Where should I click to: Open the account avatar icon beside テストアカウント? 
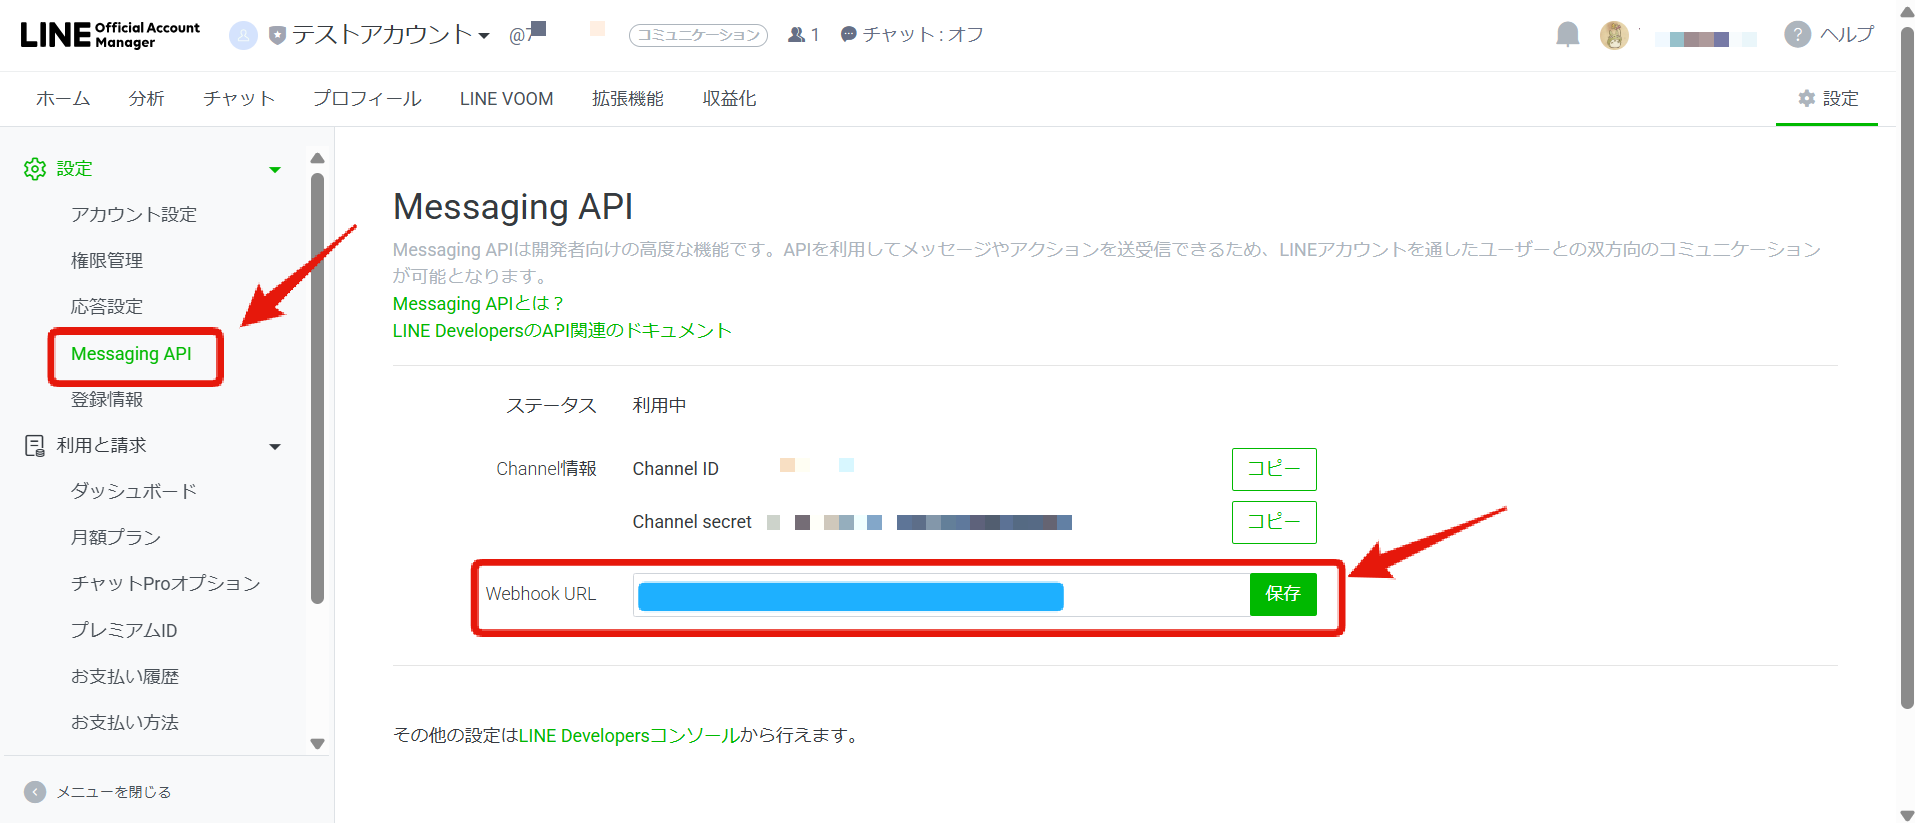pos(243,35)
